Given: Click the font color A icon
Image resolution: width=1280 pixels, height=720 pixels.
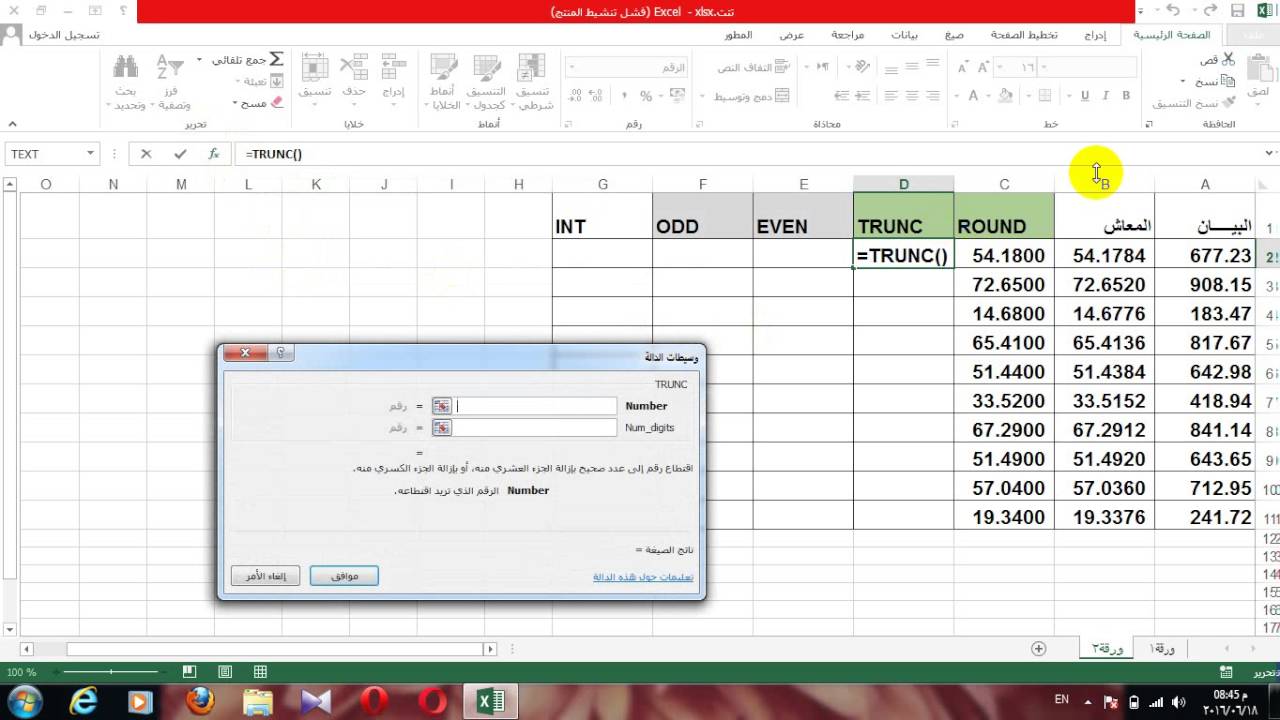Looking at the screenshot, I should [x=972, y=96].
